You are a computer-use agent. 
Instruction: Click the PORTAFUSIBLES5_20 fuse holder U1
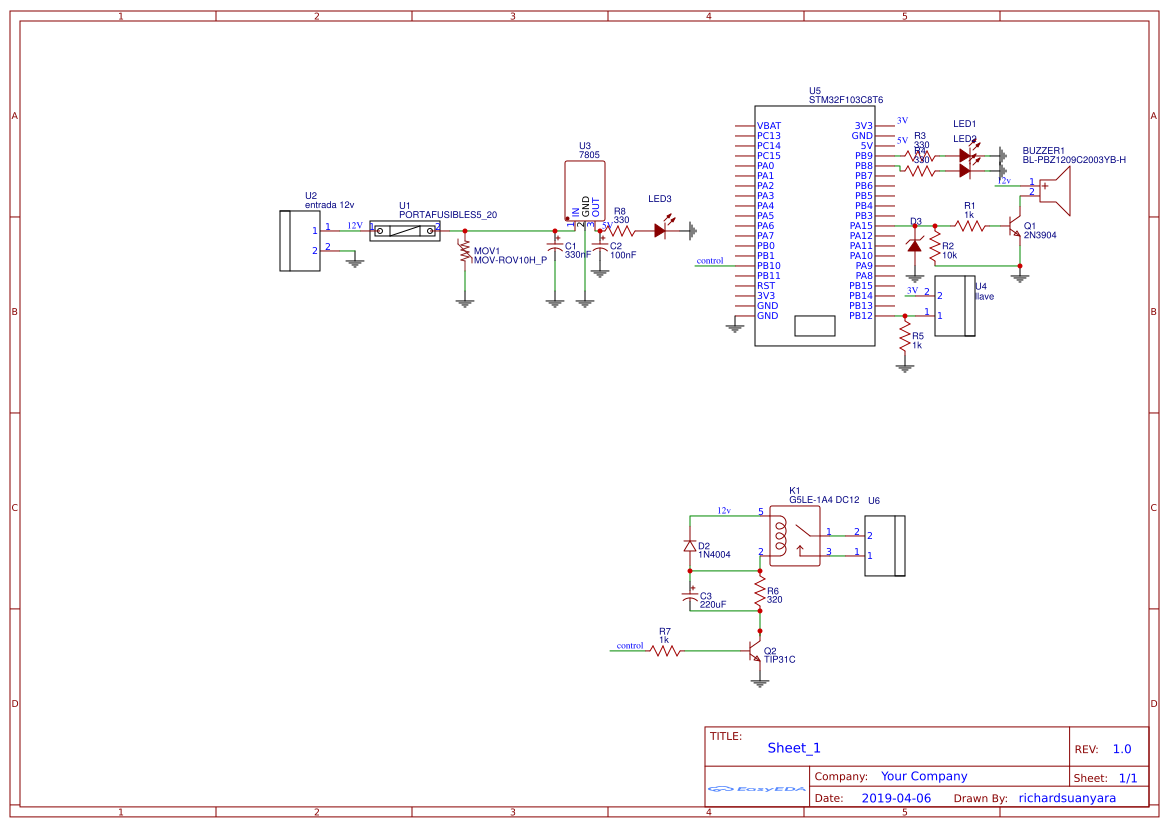click(x=404, y=231)
